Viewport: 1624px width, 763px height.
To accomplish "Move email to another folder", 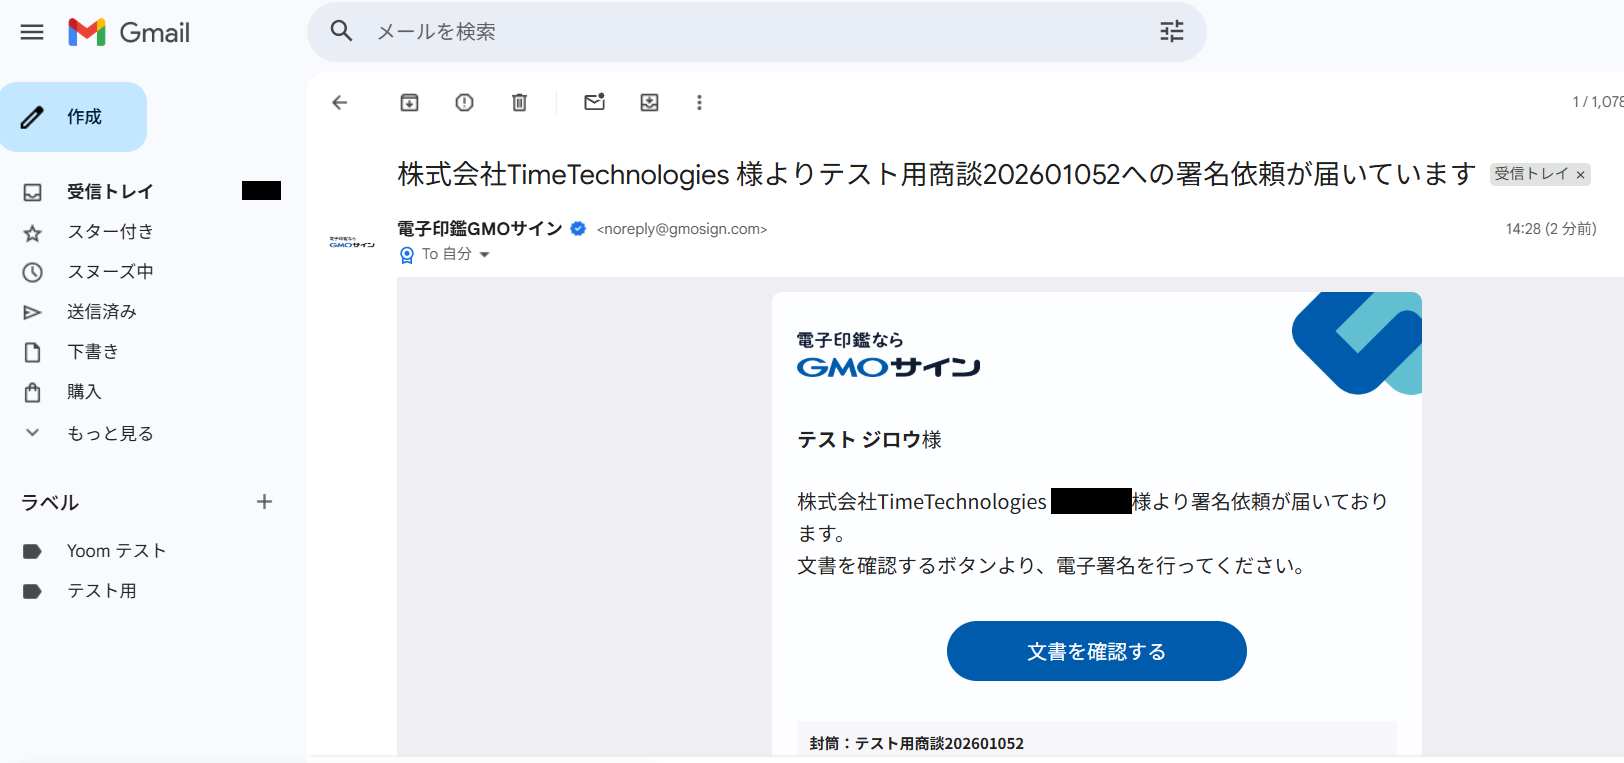I will click(649, 102).
